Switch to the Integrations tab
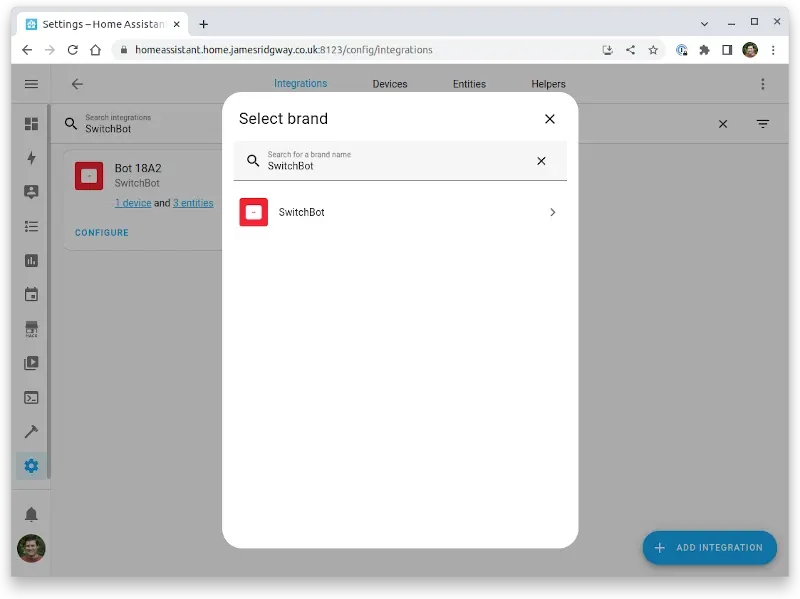The width and height of the screenshot is (800, 599). (x=301, y=83)
